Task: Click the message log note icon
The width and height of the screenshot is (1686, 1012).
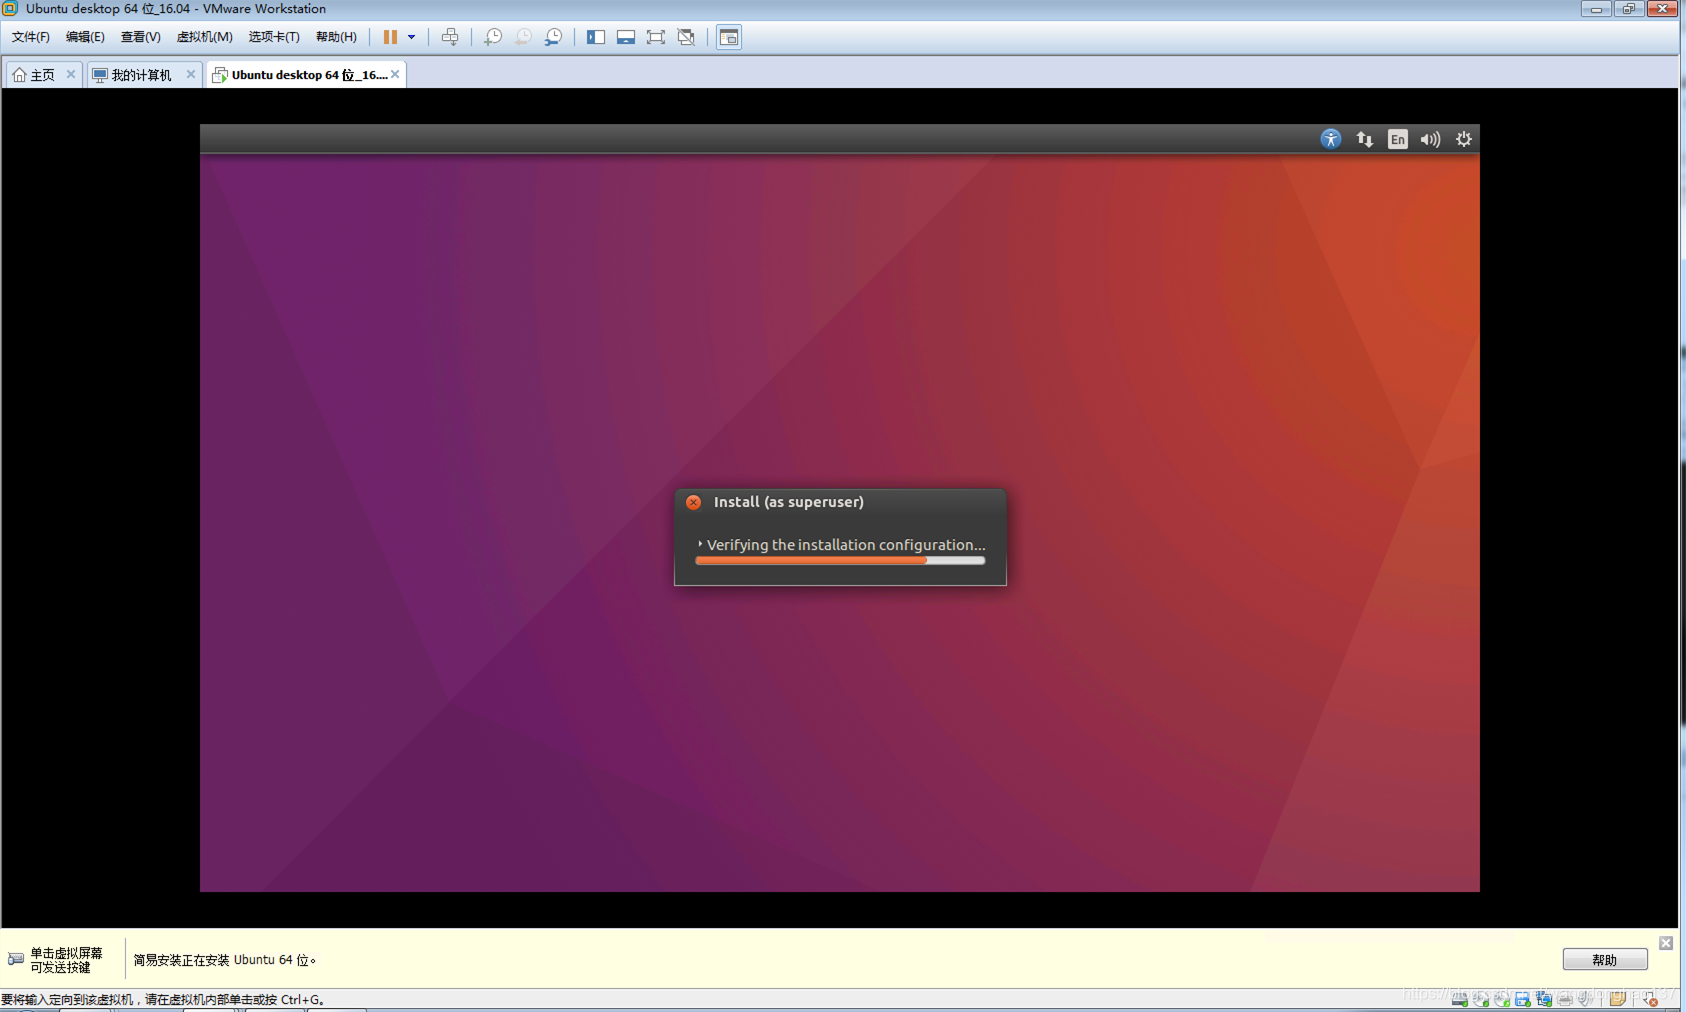Action: [x=1617, y=999]
